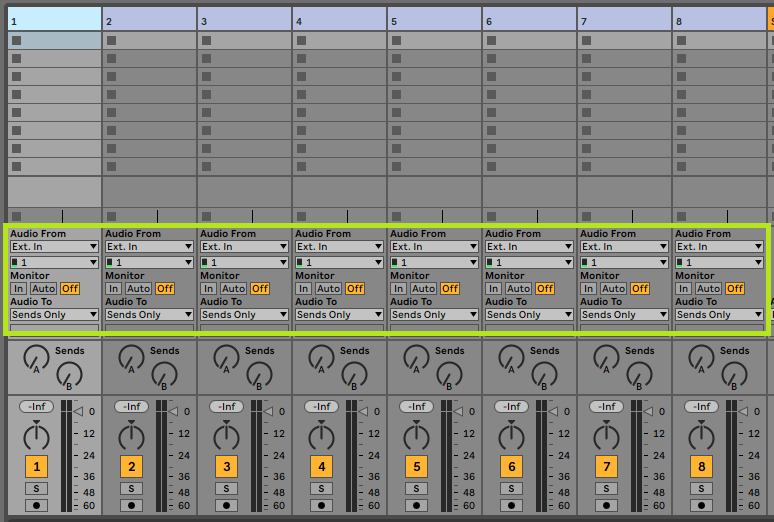
Task: Set track 2 Monitor to Auto
Action: click(x=138, y=288)
